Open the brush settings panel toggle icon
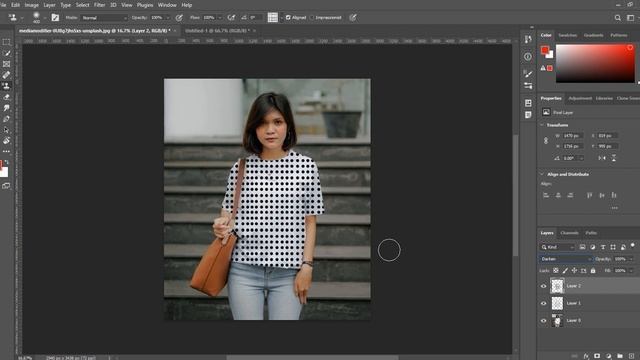Image resolution: width=640 pixels, height=360 pixels. point(55,18)
